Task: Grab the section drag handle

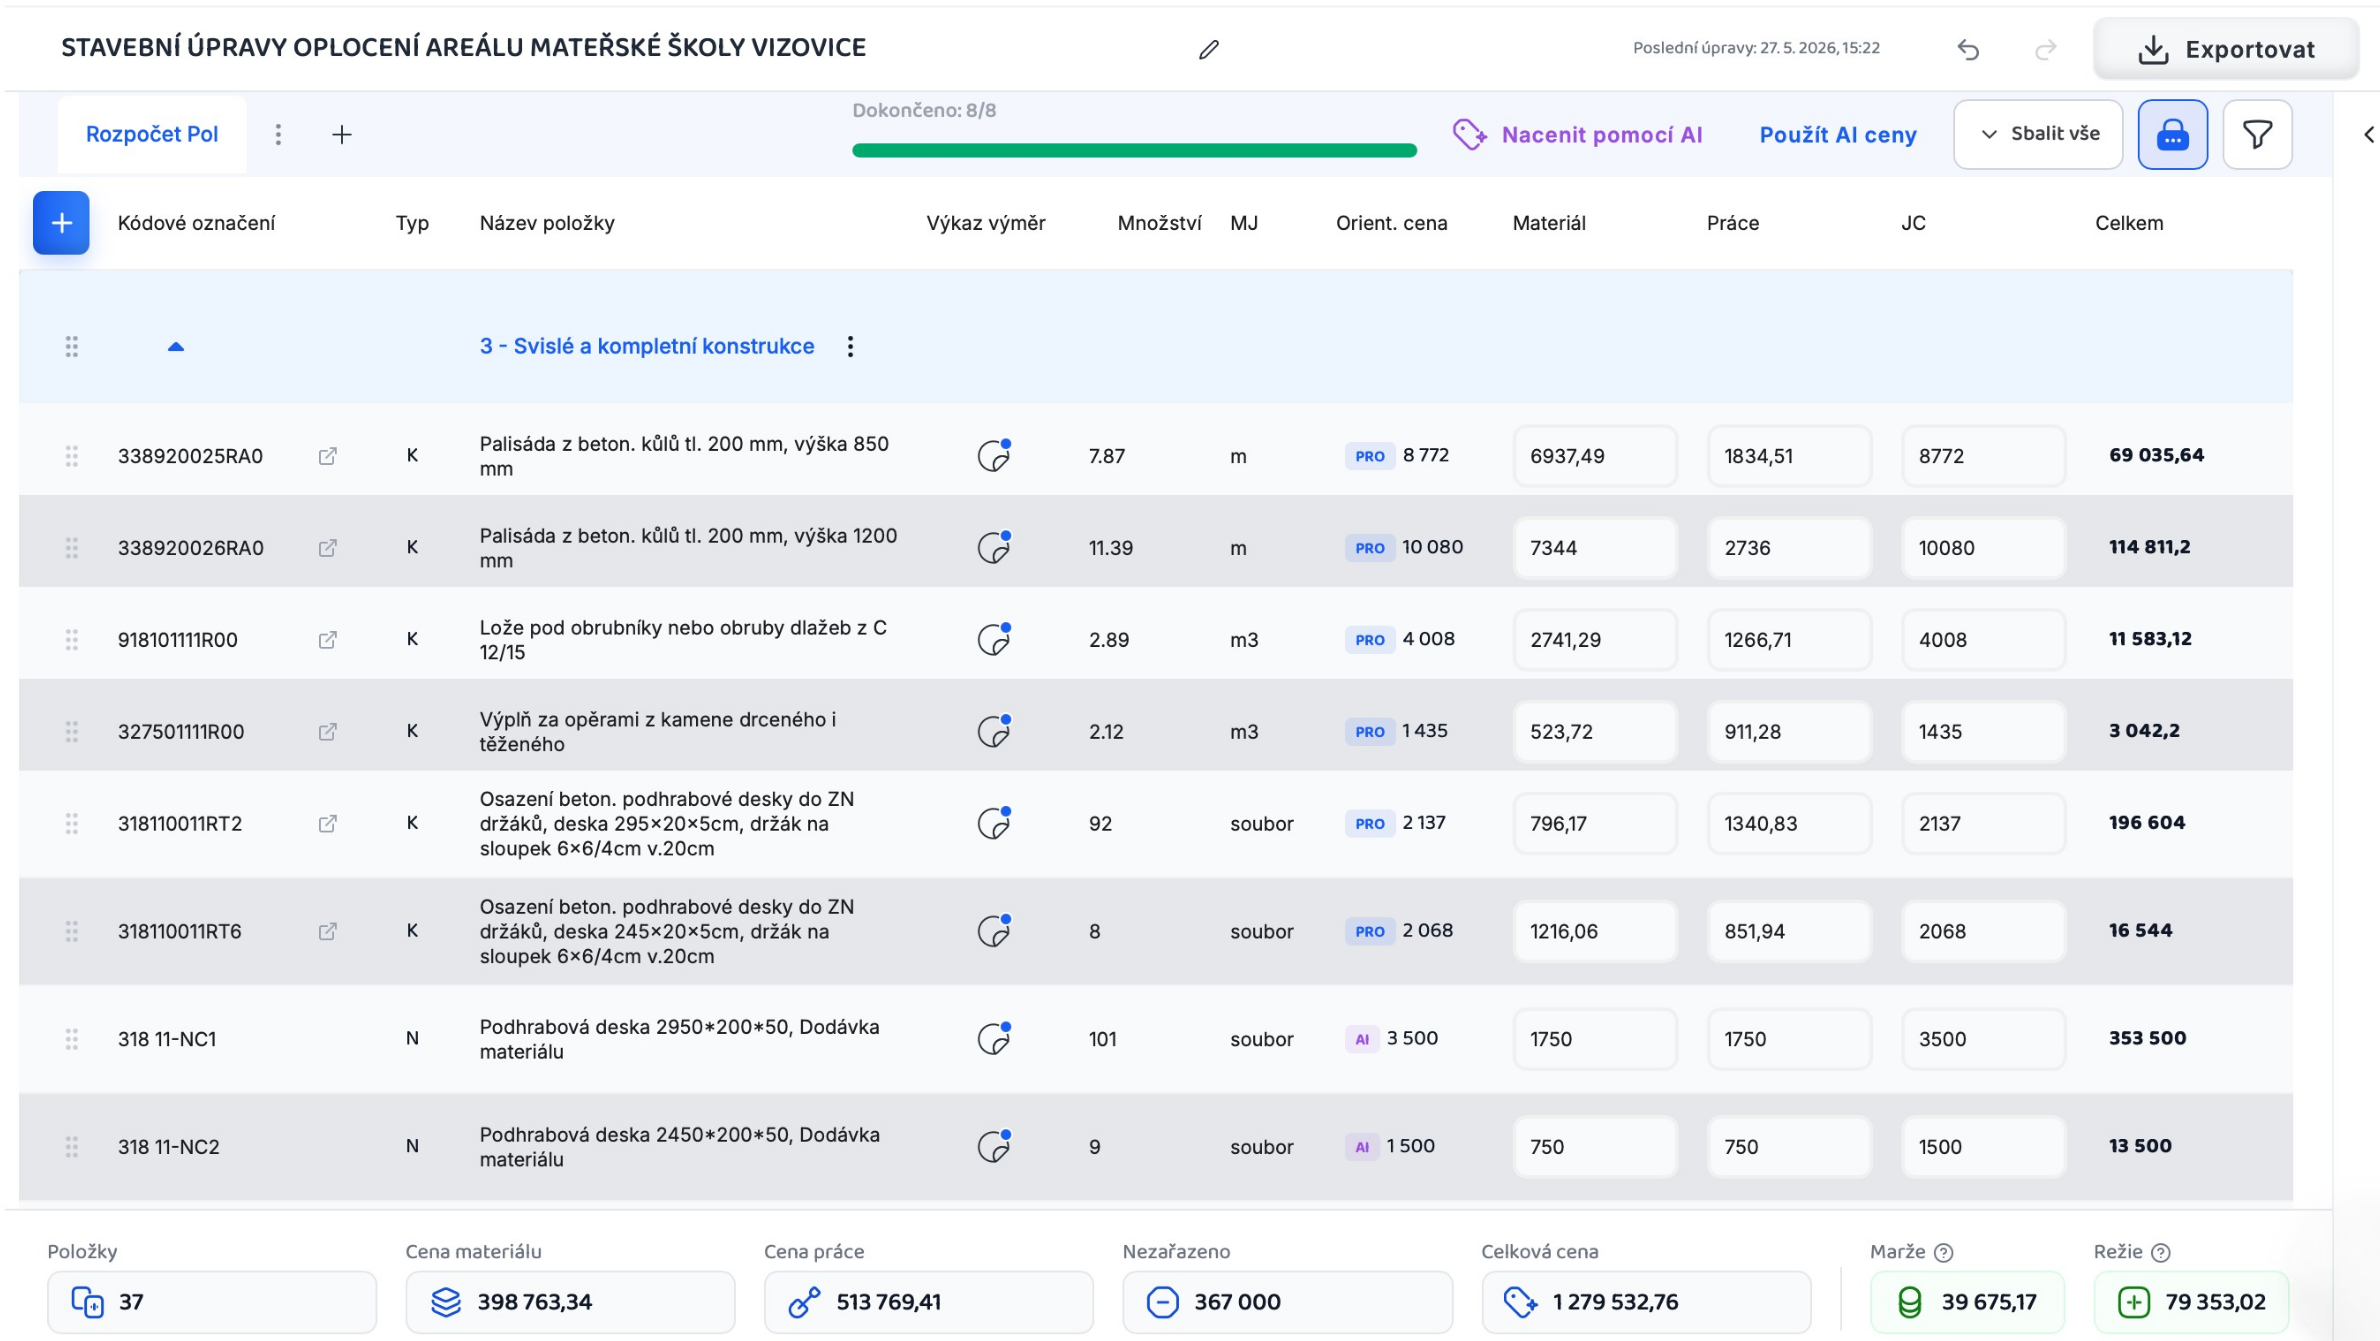Action: point(71,346)
